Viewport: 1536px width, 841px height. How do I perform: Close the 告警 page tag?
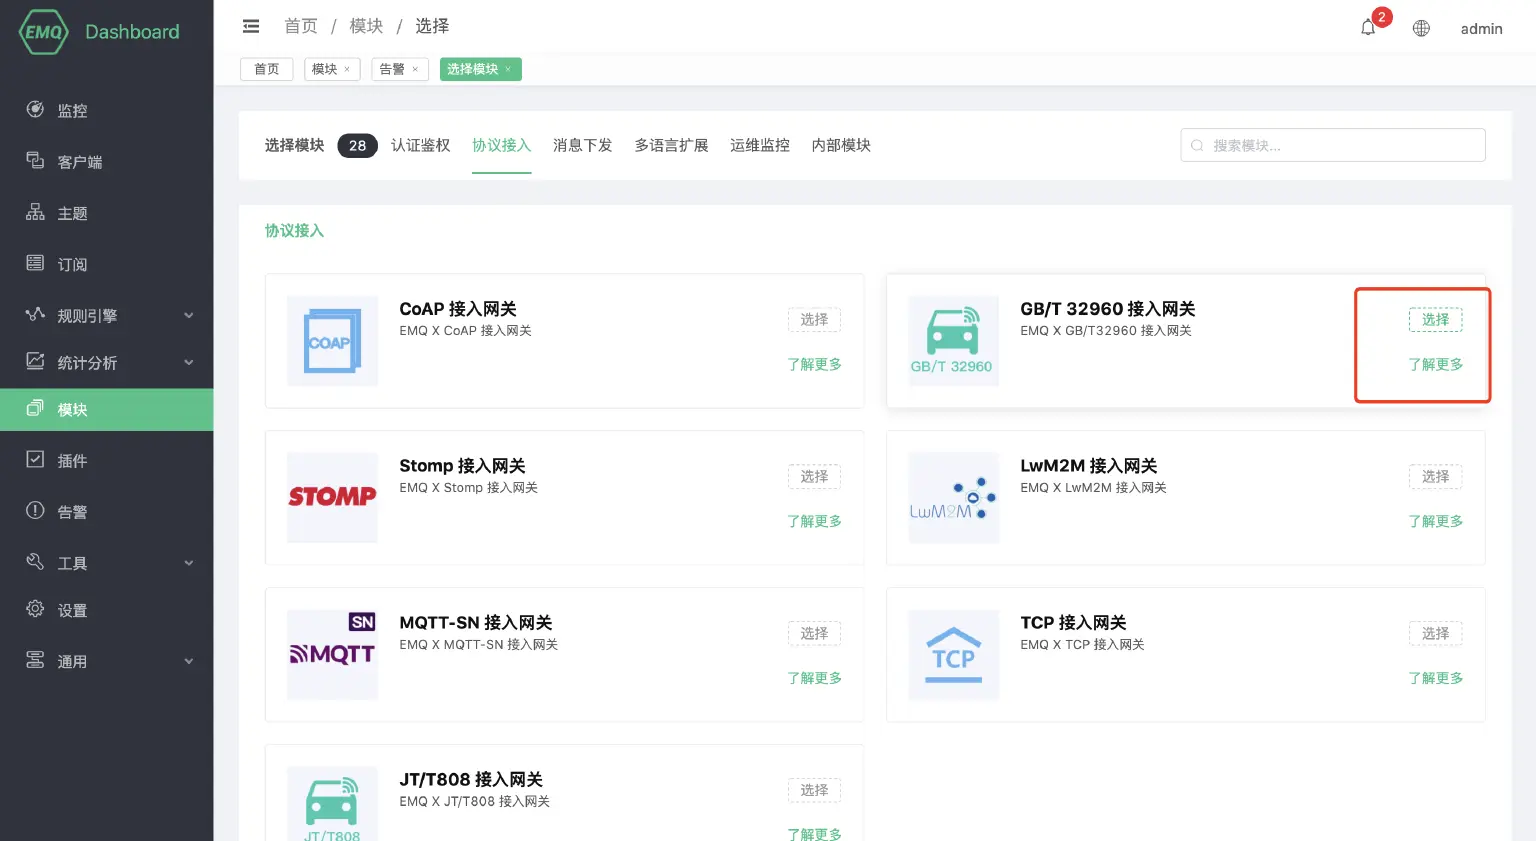[415, 69]
